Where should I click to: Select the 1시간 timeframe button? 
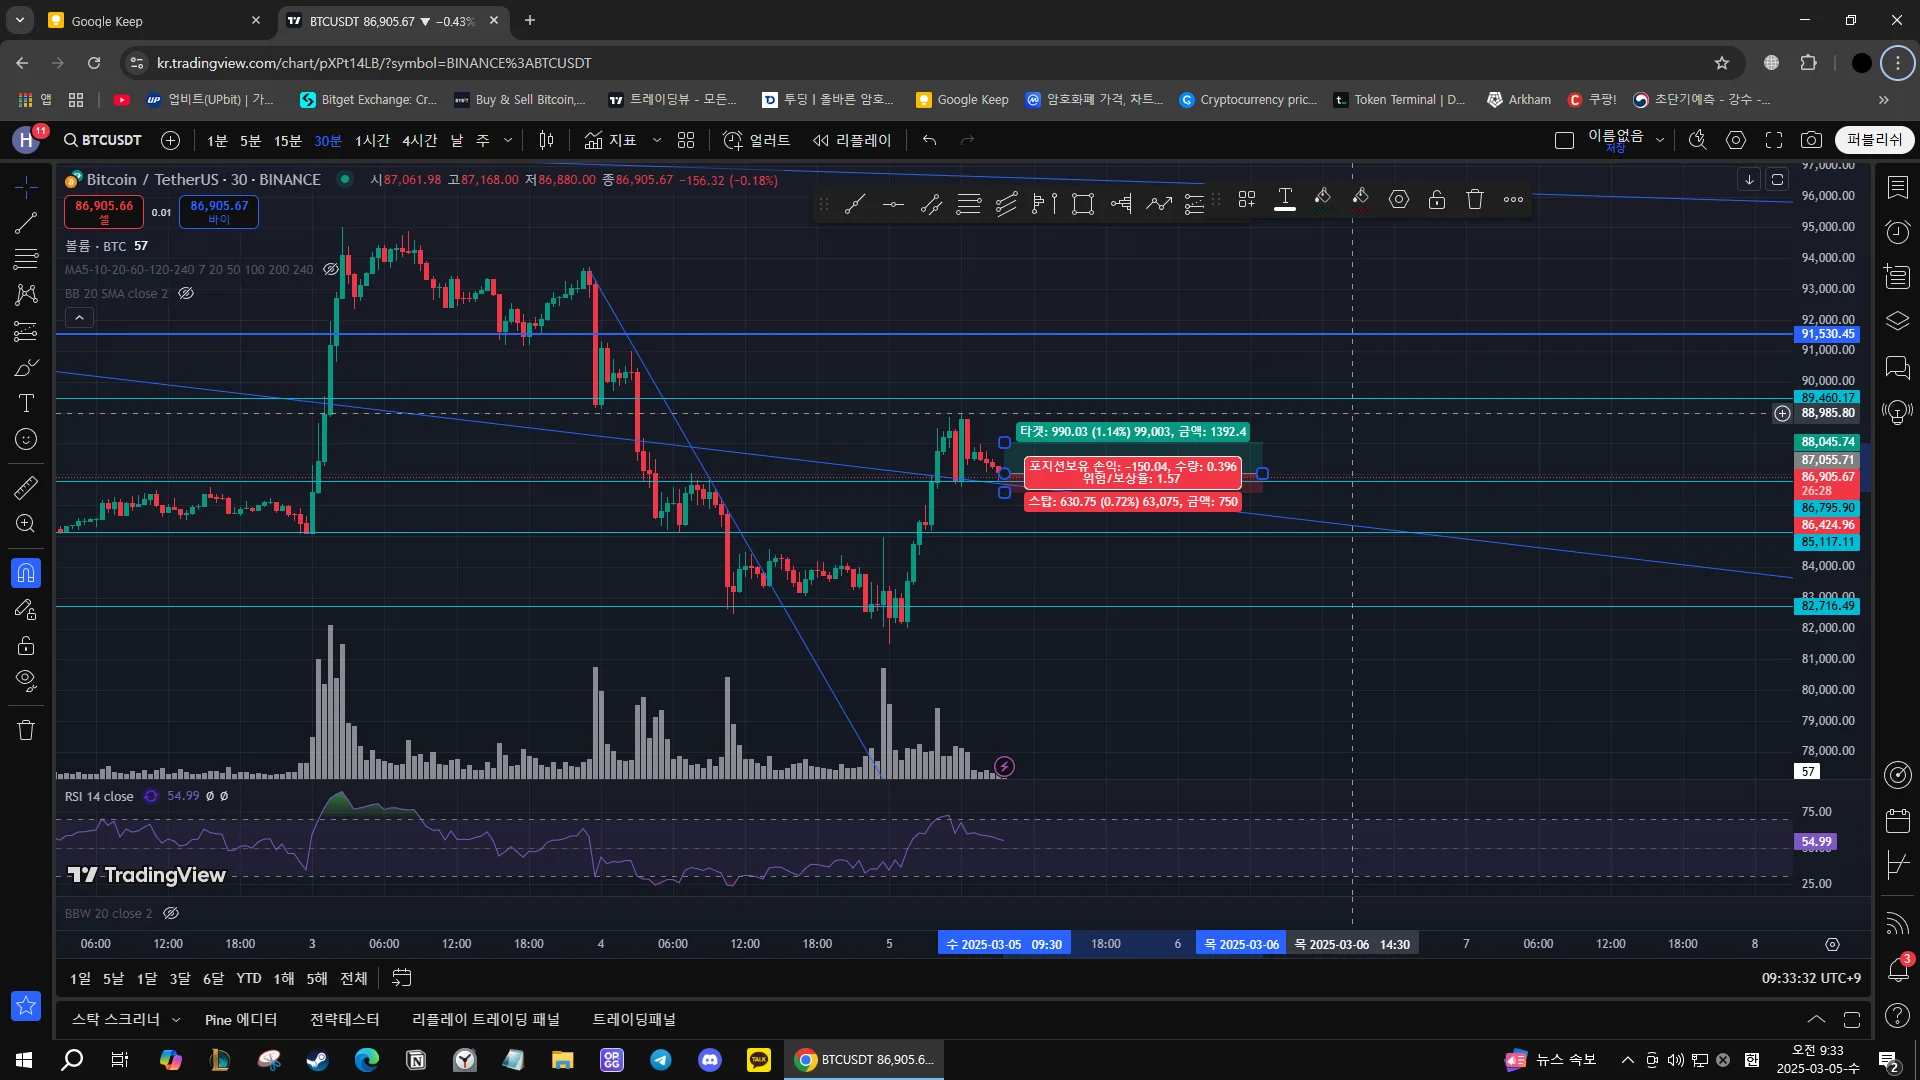(x=372, y=140)
